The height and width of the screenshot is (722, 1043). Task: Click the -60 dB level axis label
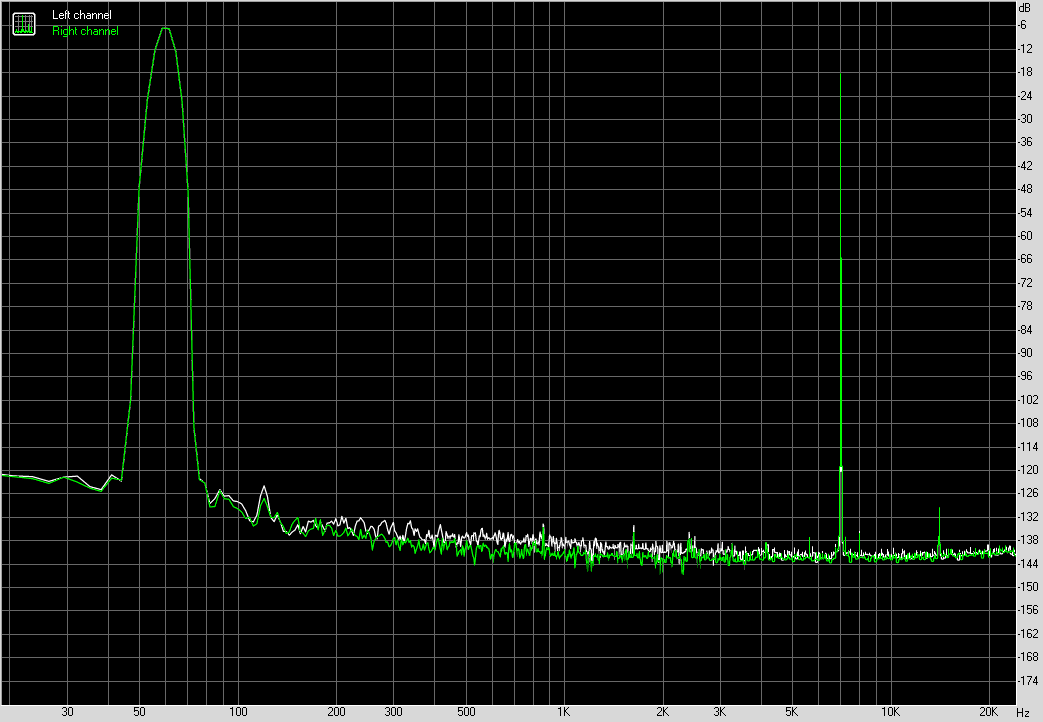1025,236
